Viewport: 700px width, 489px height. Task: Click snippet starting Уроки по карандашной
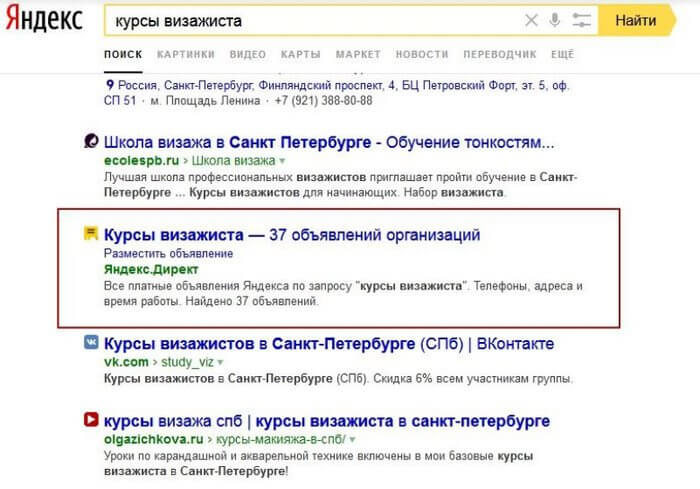pos(318,464)
